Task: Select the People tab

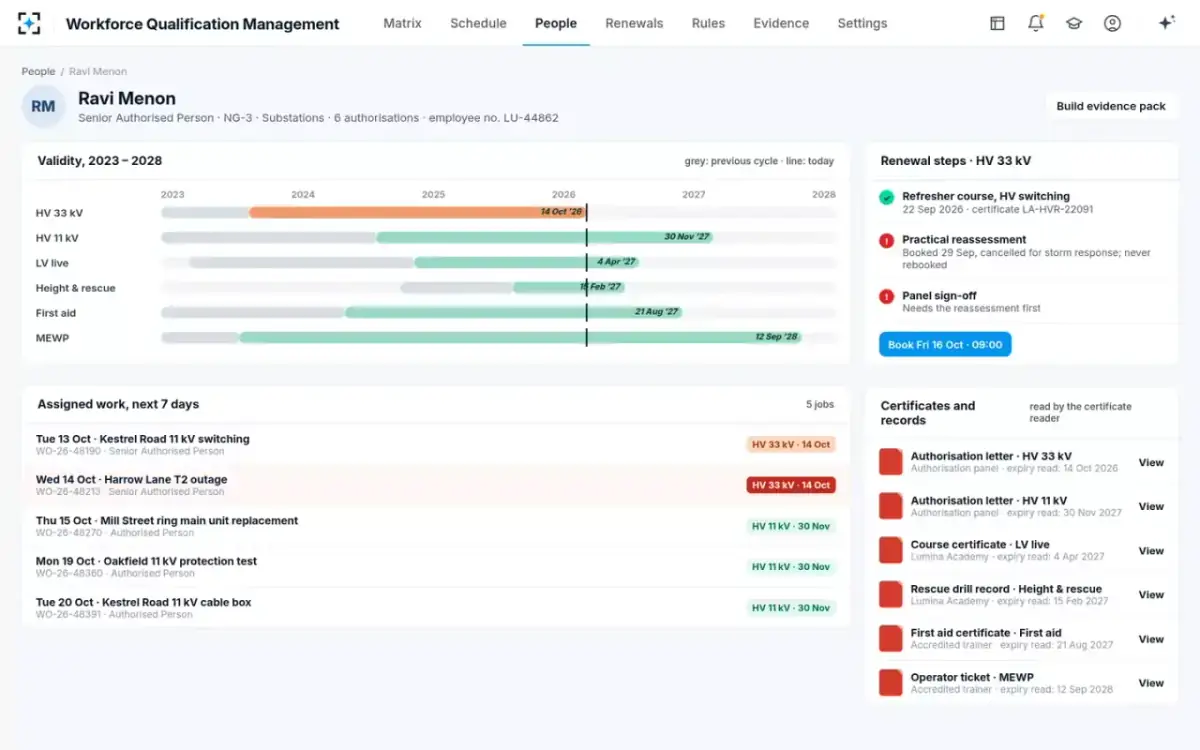Action: 556,23
